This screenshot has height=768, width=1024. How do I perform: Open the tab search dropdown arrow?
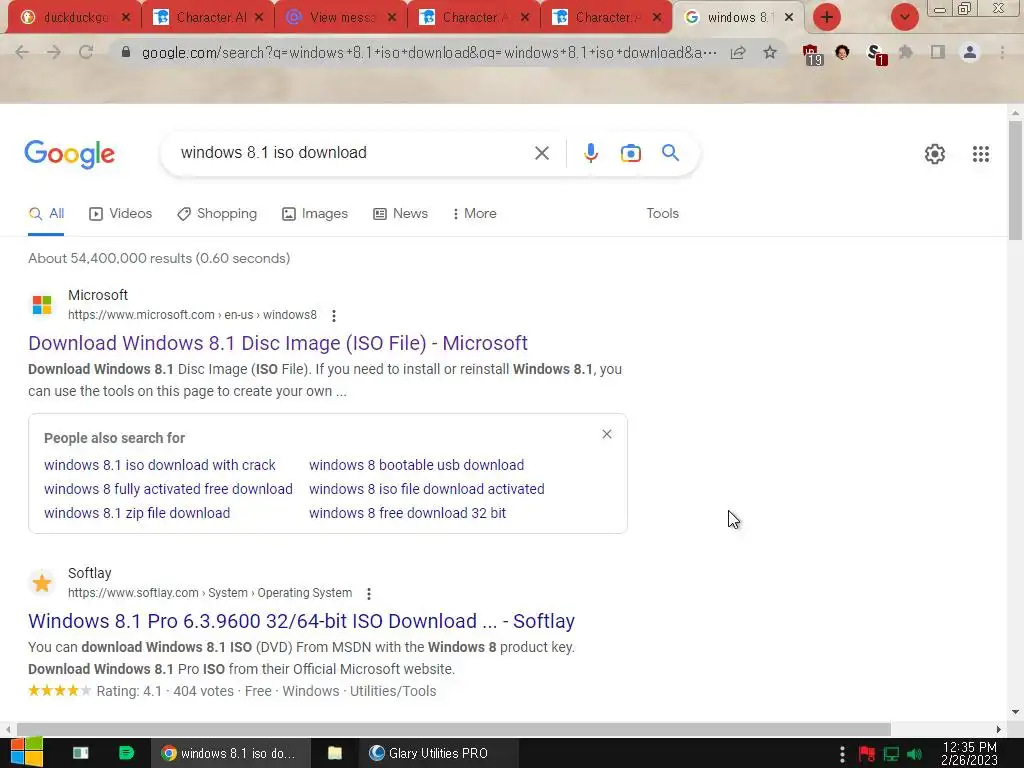(x=904, y=17)
